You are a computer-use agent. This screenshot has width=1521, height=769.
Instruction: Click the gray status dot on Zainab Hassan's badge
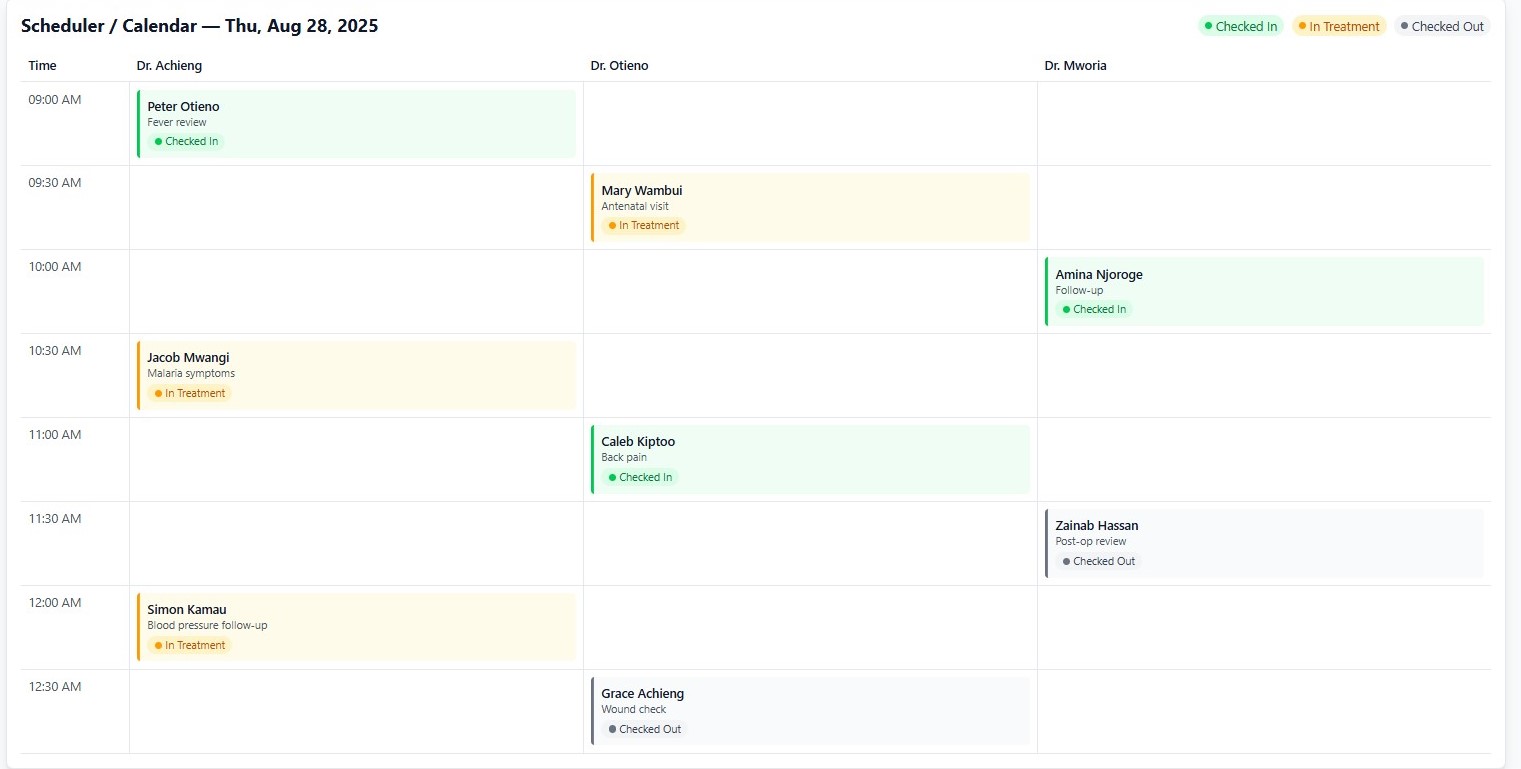1066,561
